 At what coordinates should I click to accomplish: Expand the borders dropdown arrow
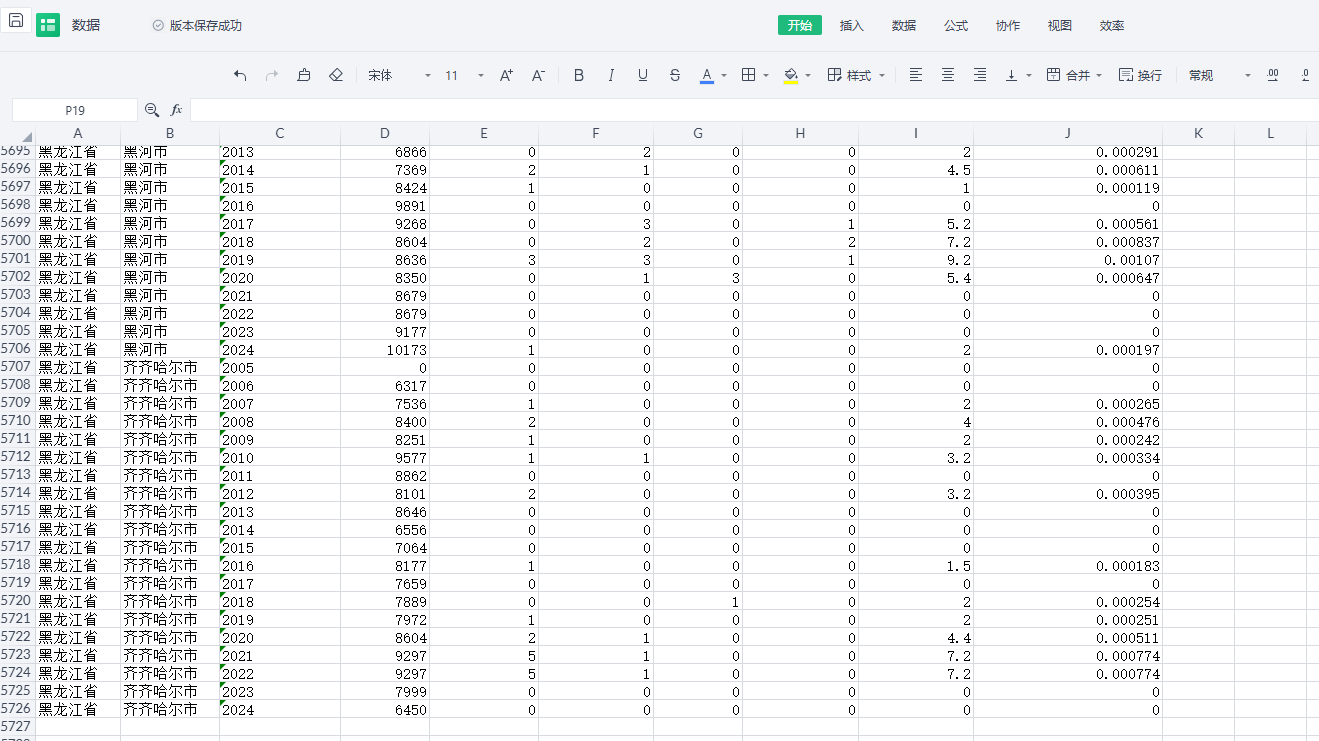pyautogui.click(x=766, y=75)
